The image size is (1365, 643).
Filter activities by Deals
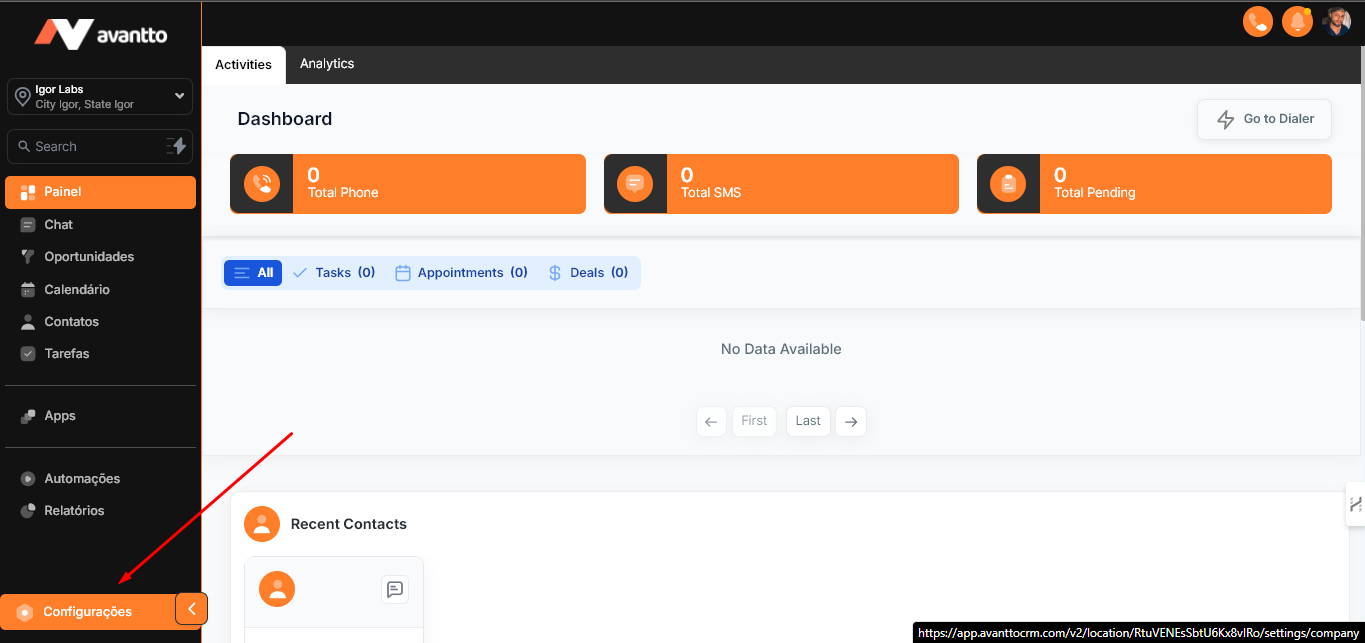[x=588, y=273]
